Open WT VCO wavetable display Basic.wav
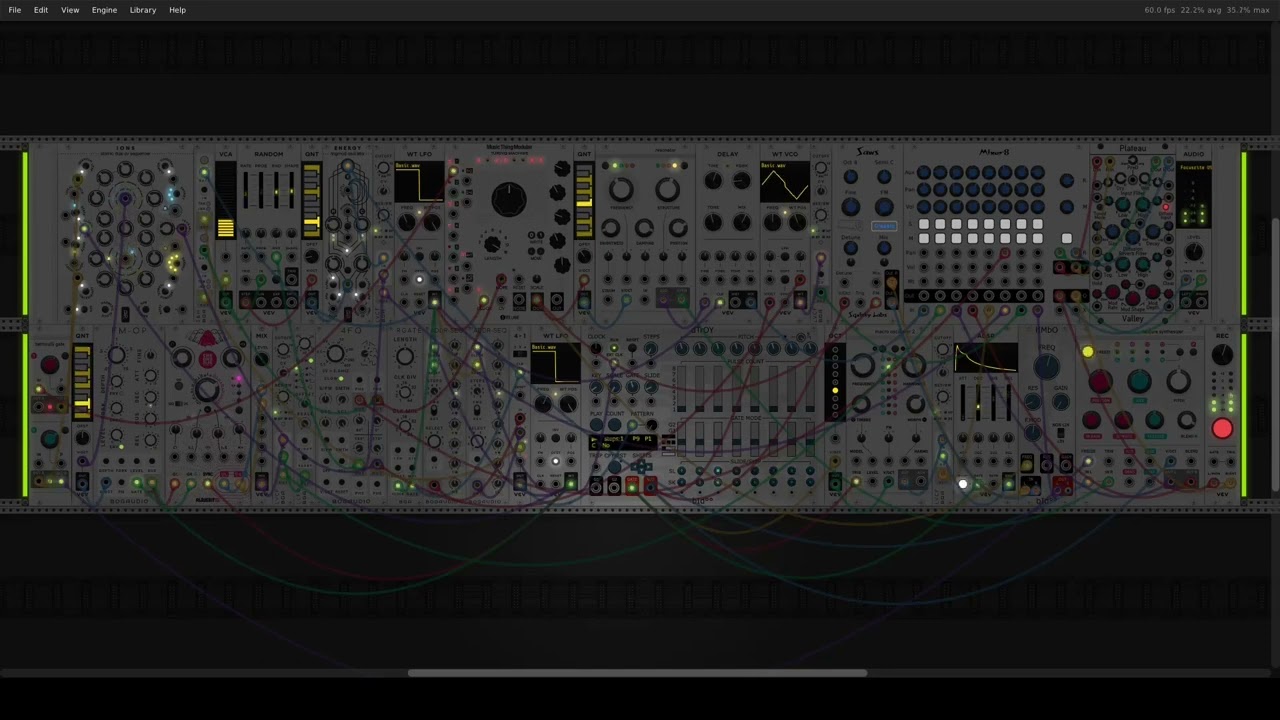Image resolution: width=1280 pixels, height=720 pixels. click(785, 182)
